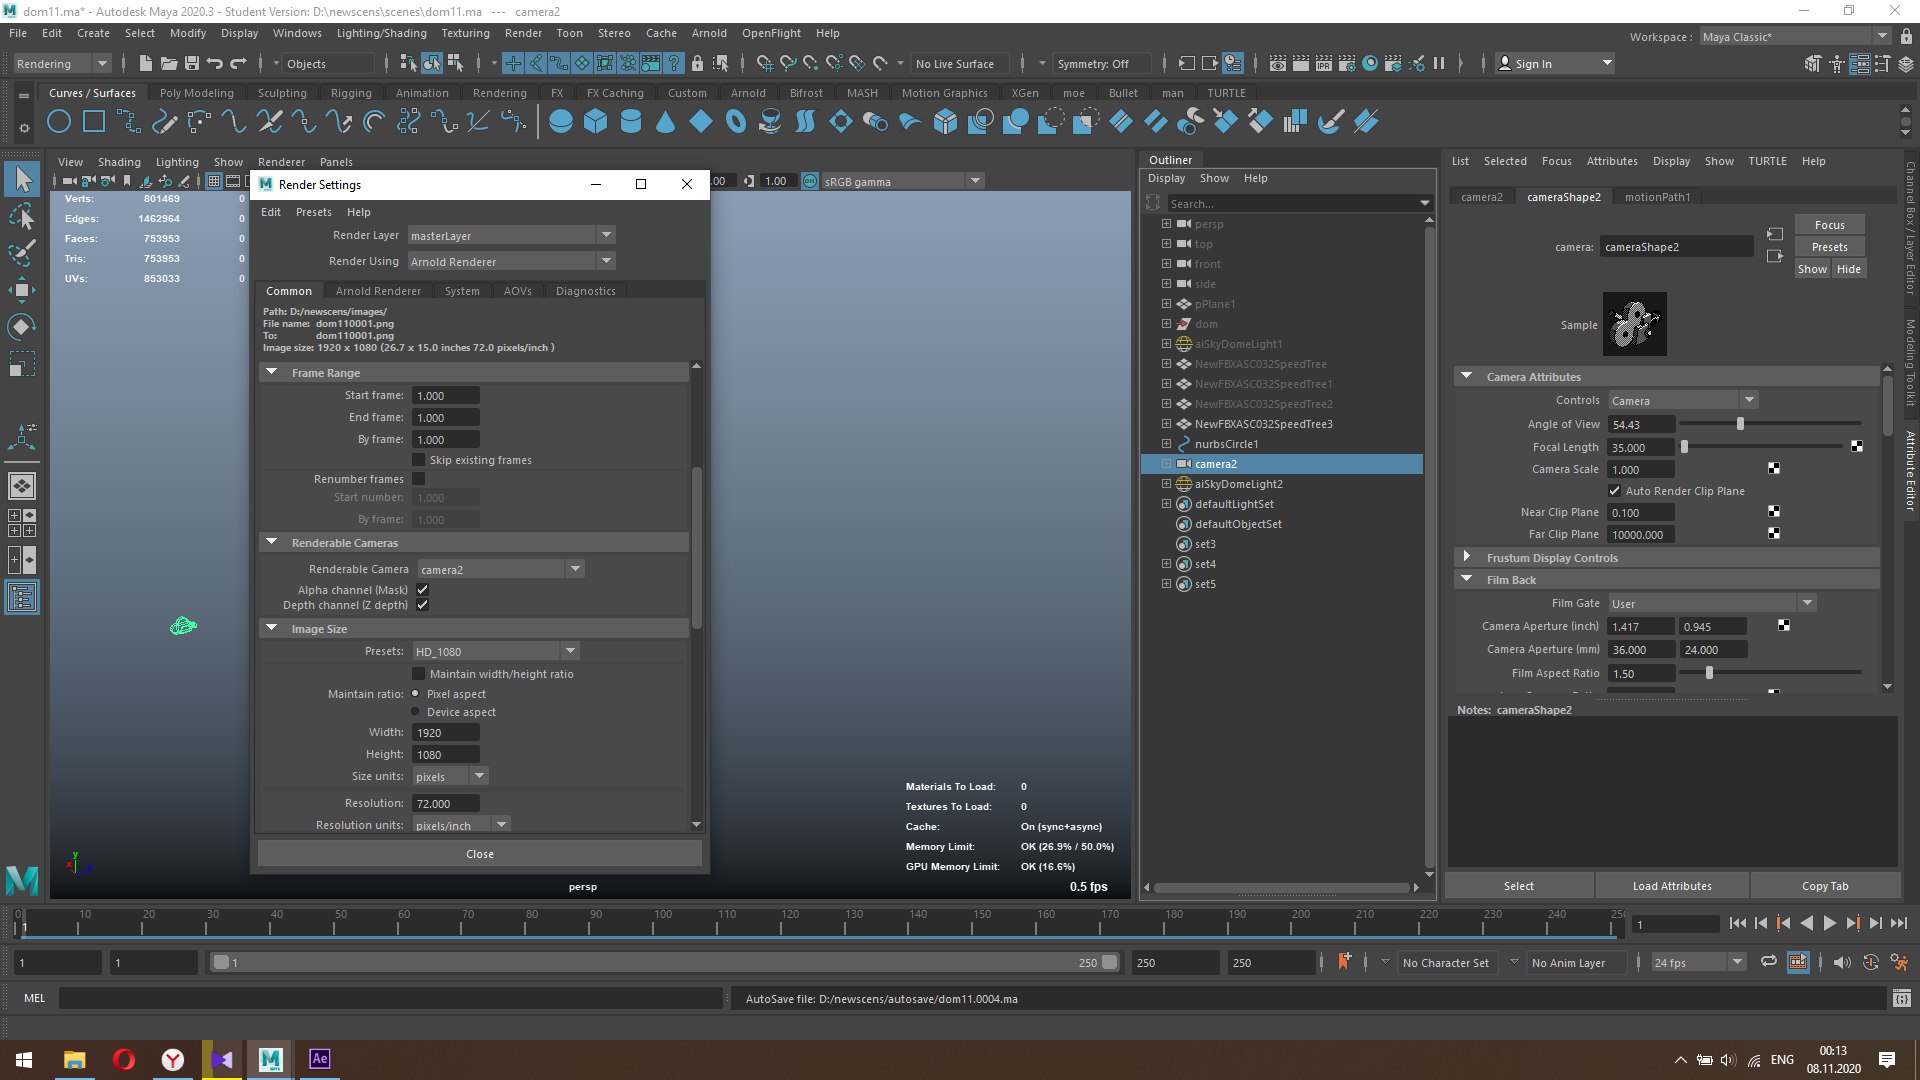
Task: Create new scene icon
Action: 146,64
